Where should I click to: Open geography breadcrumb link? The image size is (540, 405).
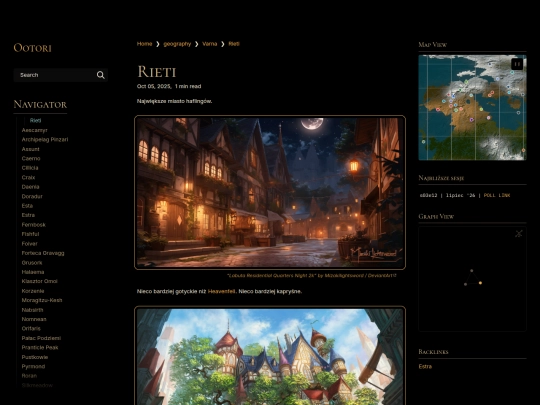pos(177,44)
